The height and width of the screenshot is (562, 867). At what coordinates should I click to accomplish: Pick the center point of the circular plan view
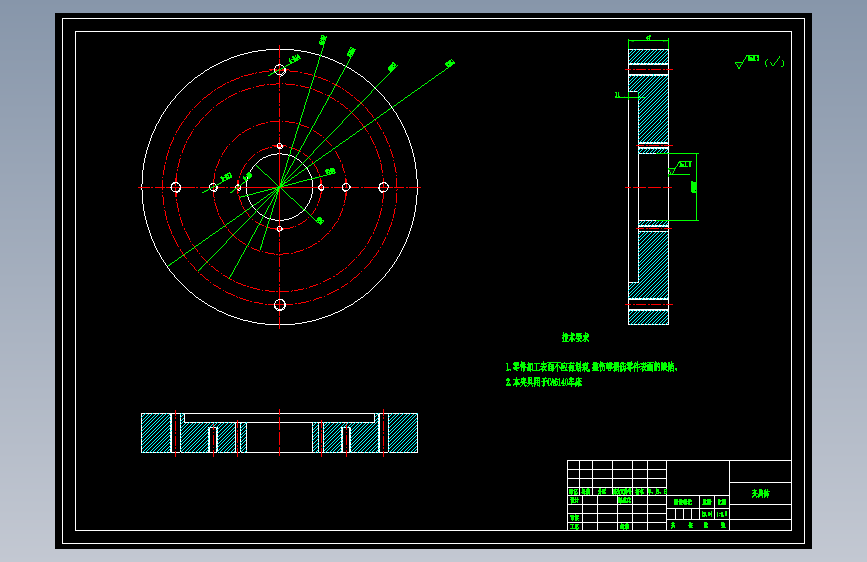(x=280, y=188)
